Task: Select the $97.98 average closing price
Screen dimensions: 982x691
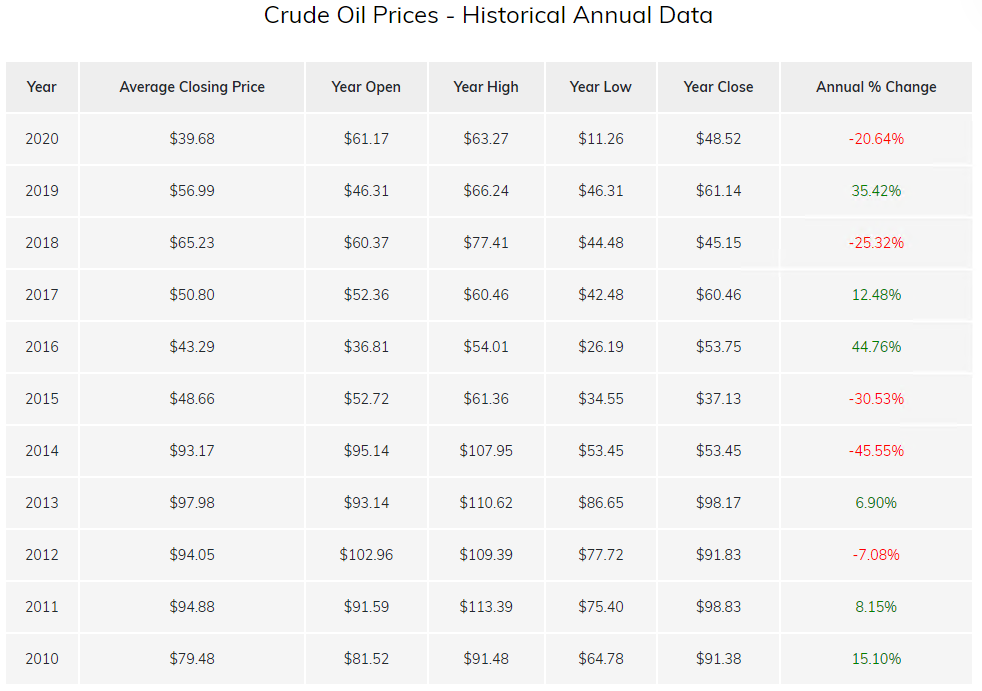Action: pyautogui.click(x=192, y=503)
